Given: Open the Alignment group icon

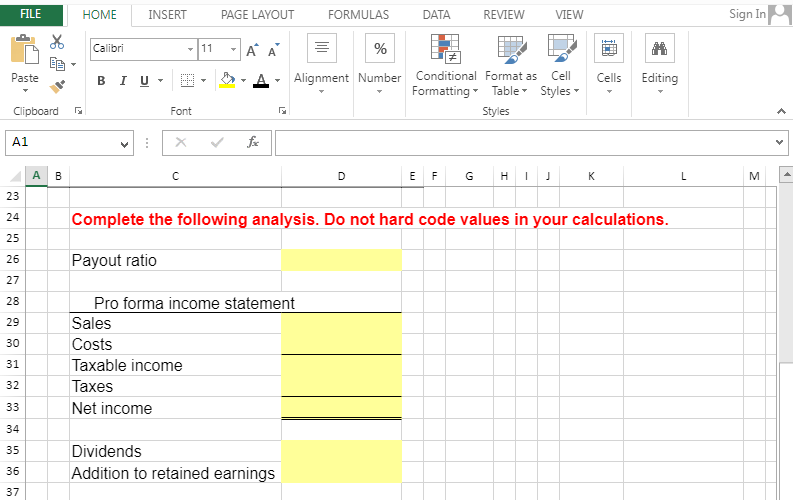Looking at the screenshot, I should pos(322,48).
